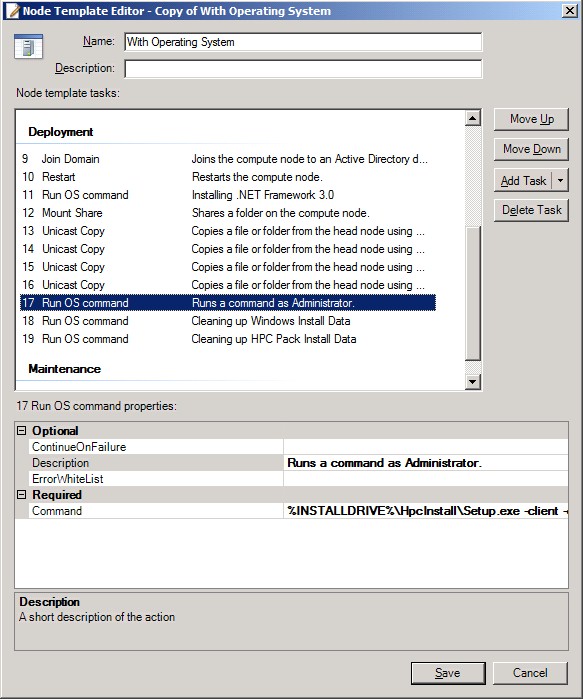Click the title bar pencil icon
The image size is (583, 699).
[13, 11]
